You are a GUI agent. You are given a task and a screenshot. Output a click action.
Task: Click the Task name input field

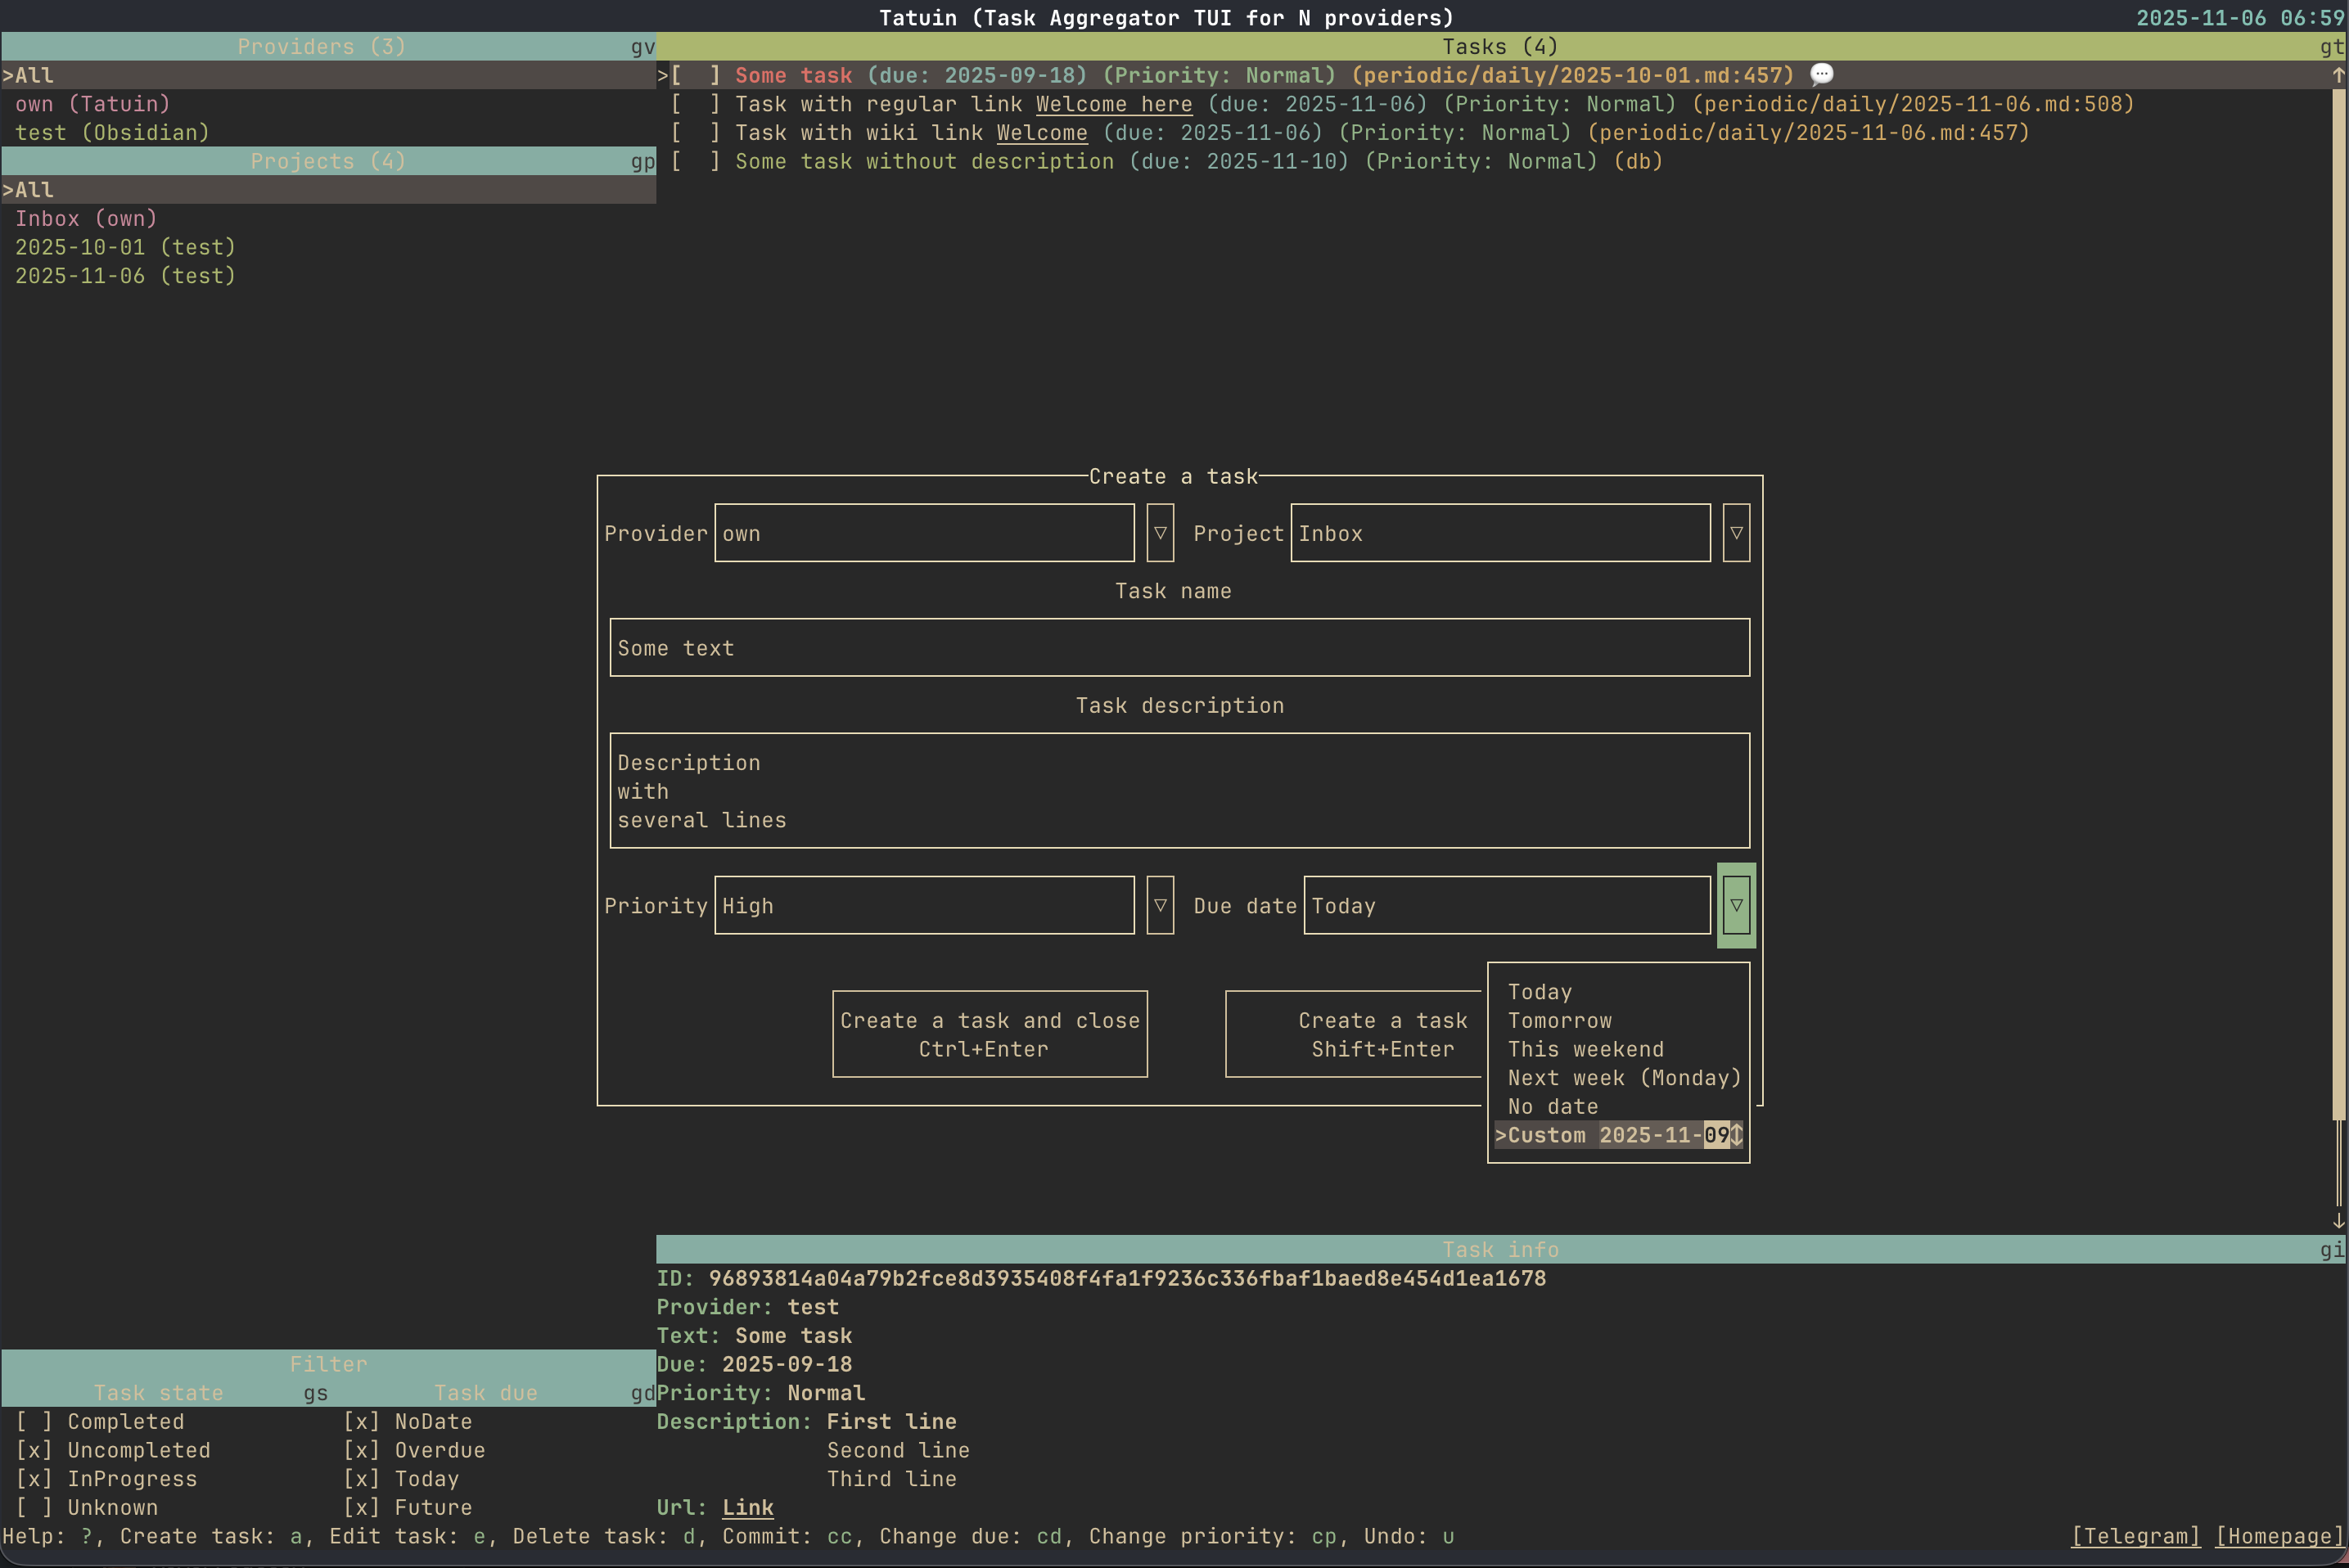point(1179,648)
